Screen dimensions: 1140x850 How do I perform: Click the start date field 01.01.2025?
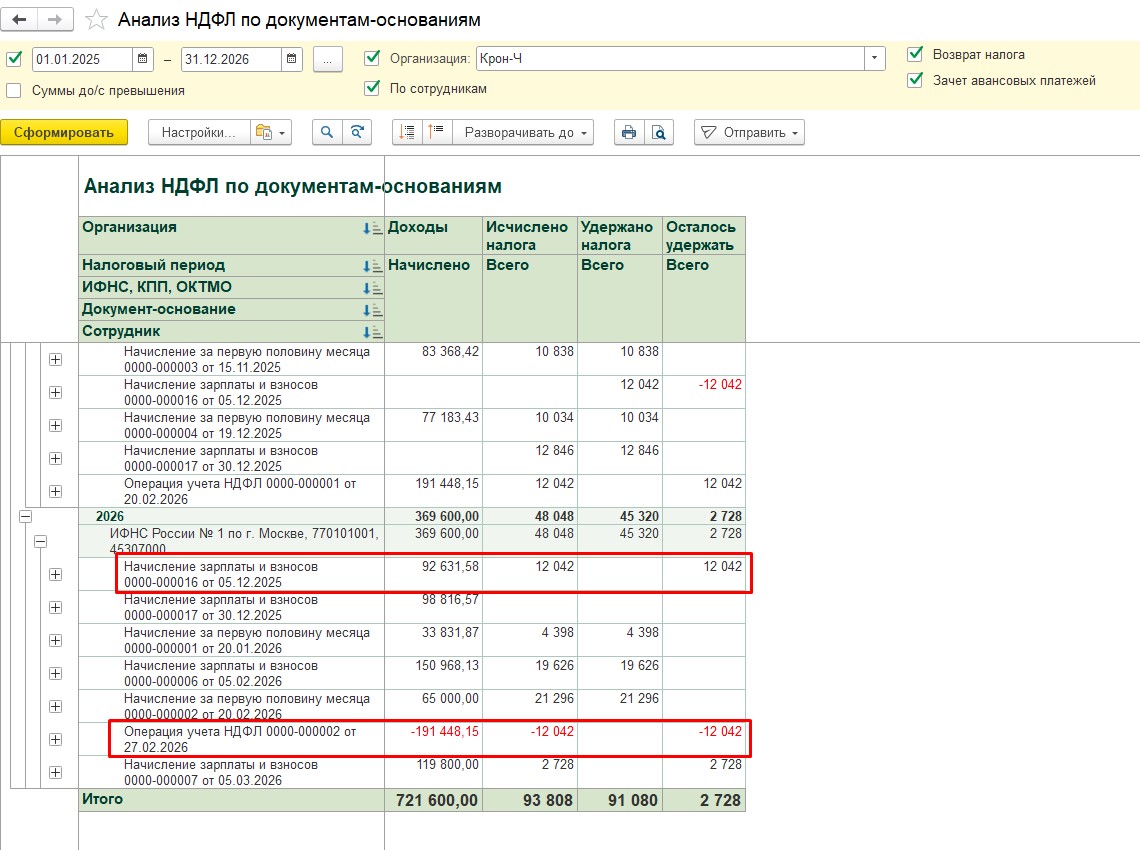point(82,59)
